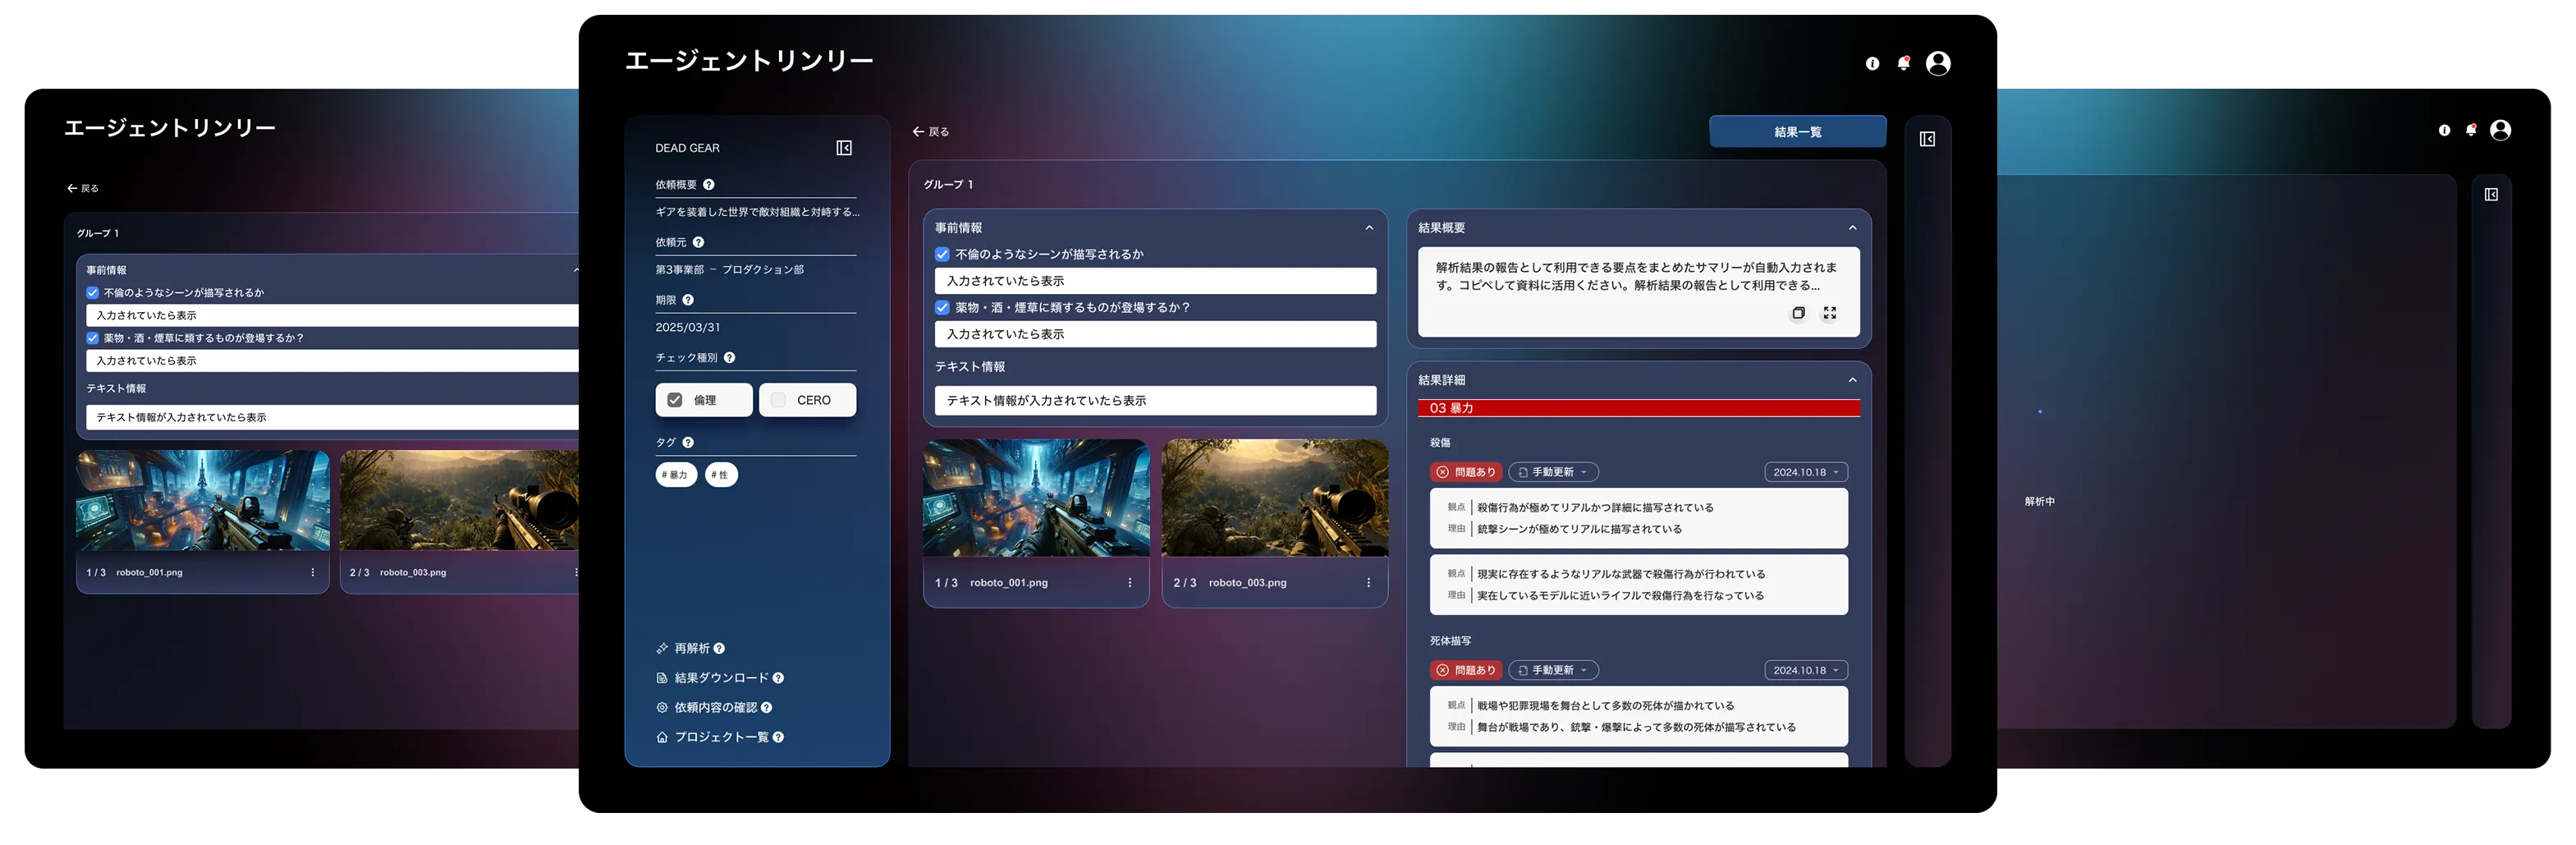
Task: Collapse the 結果概要 section
Action: 1852,228
